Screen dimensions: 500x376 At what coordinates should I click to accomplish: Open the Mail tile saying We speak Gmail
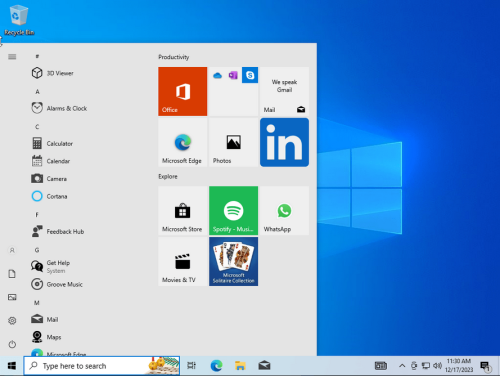pos(284,91)
